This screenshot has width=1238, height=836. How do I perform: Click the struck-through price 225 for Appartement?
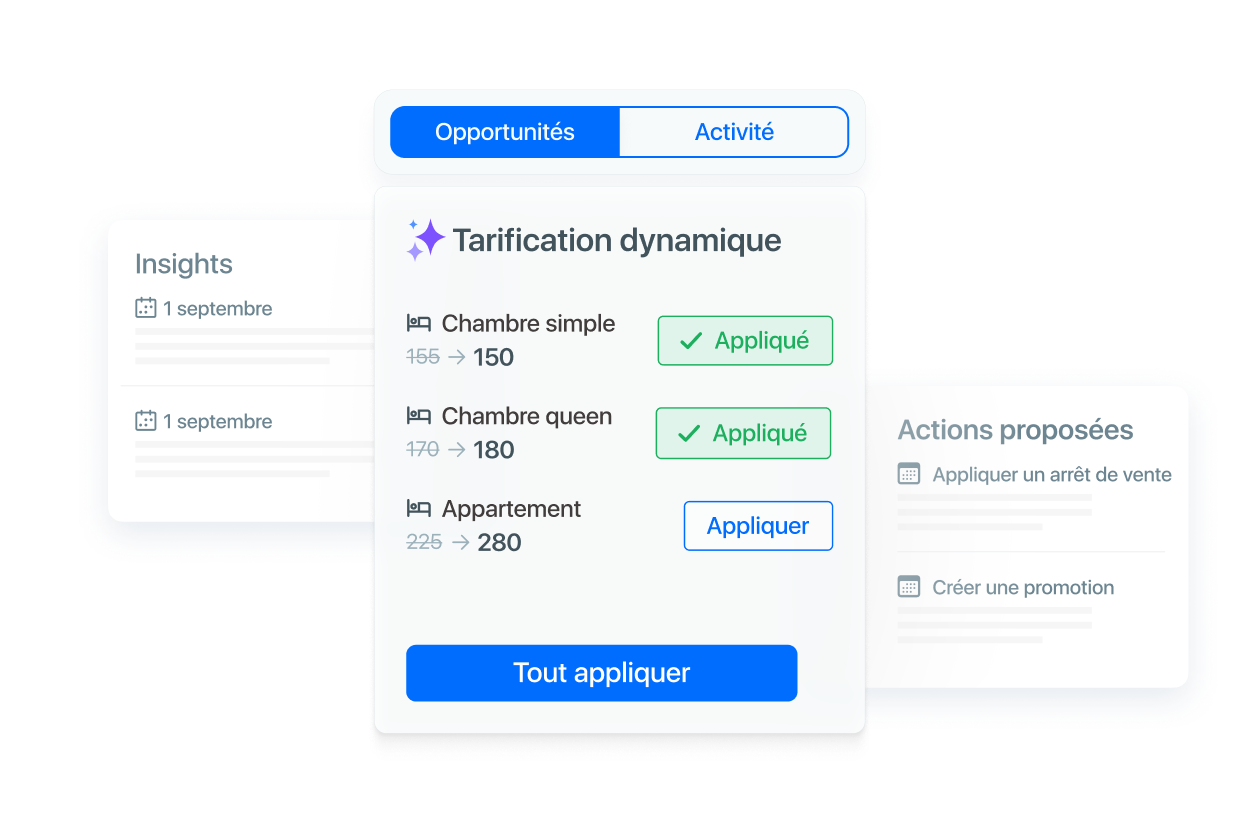point(424,542)
